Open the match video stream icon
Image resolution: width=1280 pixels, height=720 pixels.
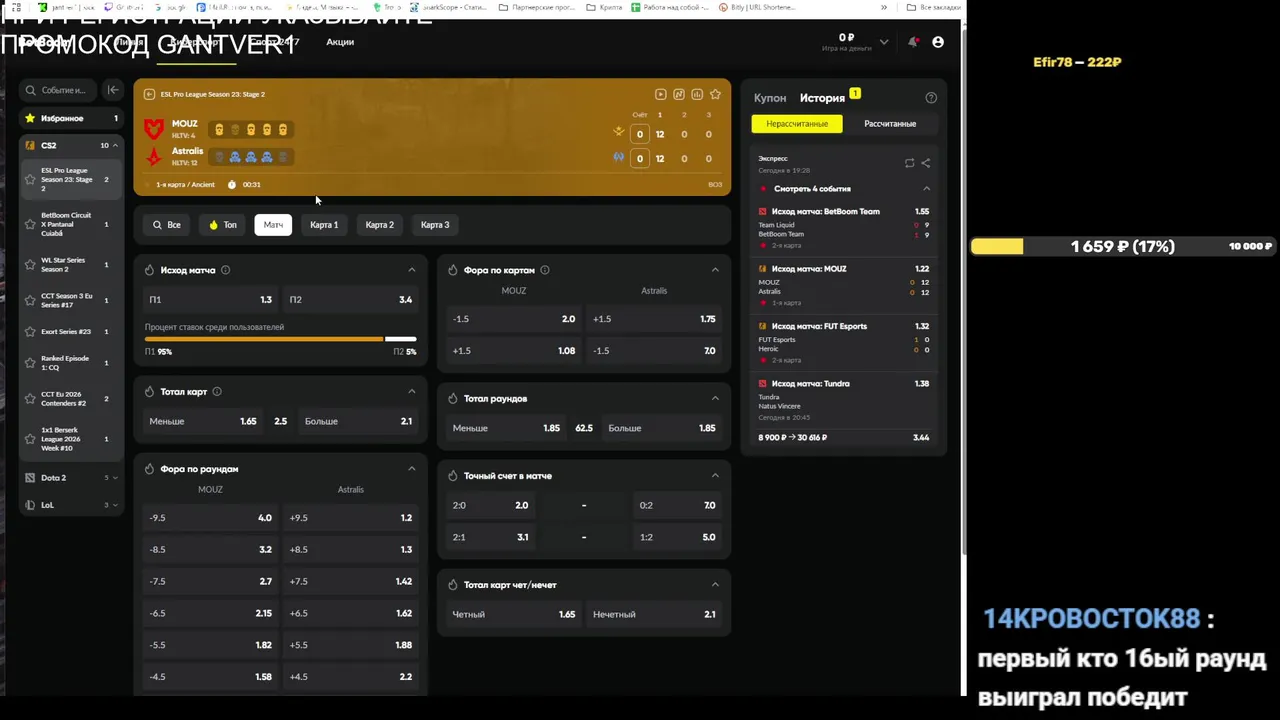point(661,94)
